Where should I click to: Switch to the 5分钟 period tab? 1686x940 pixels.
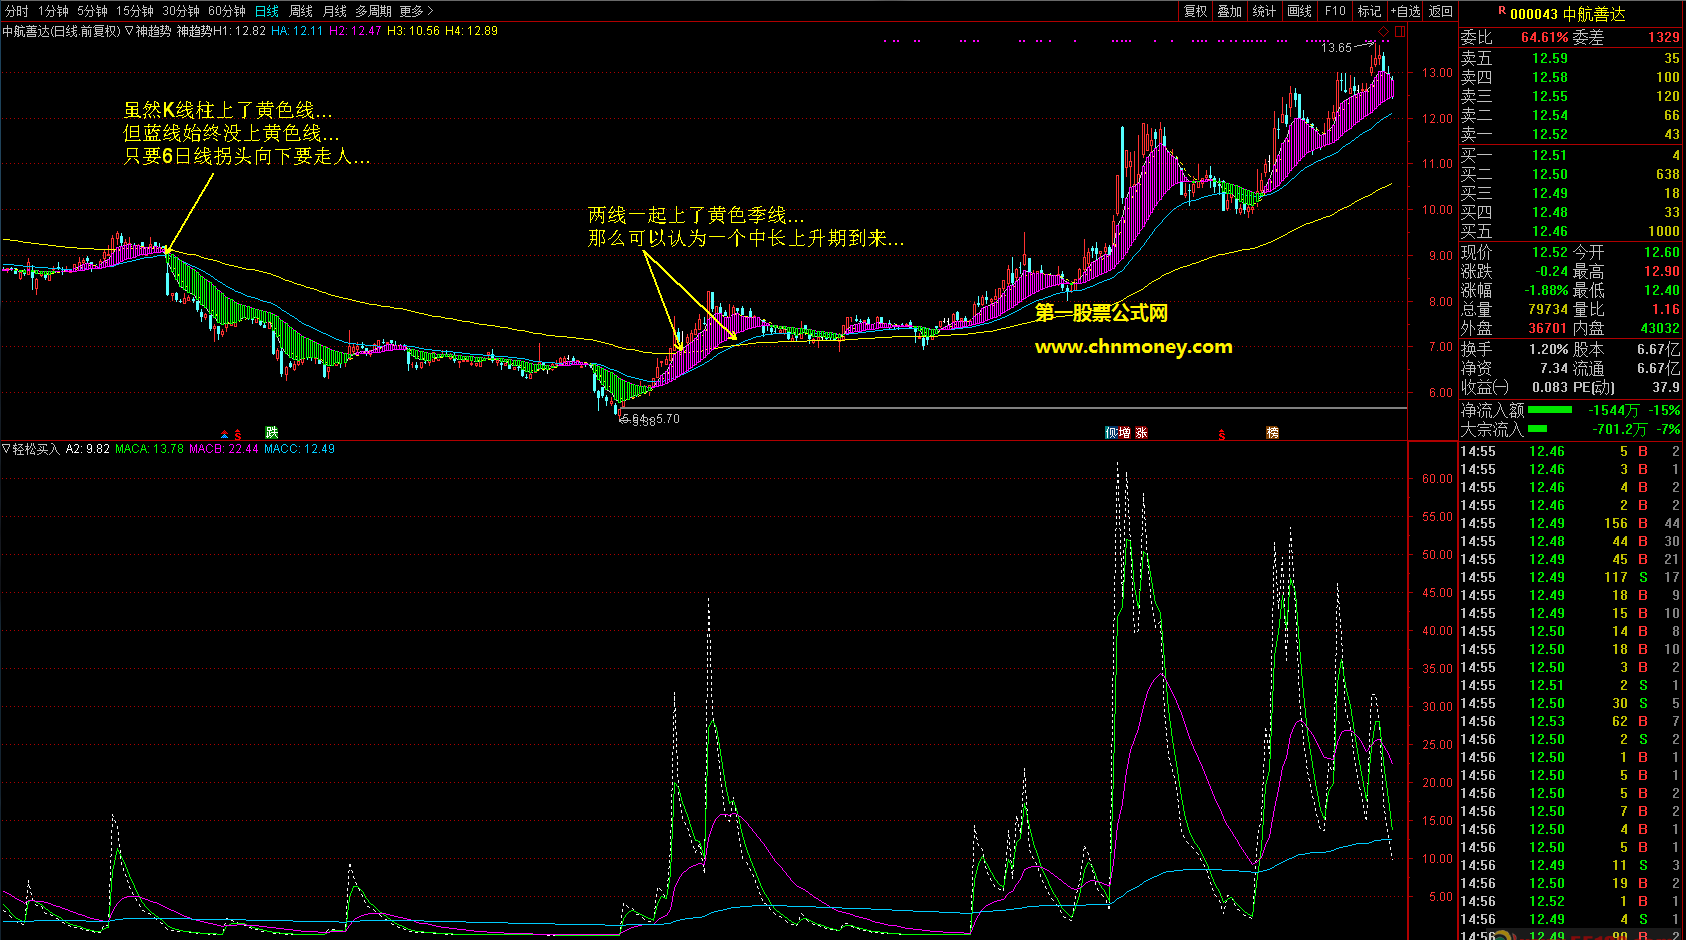tap(92, 11)
